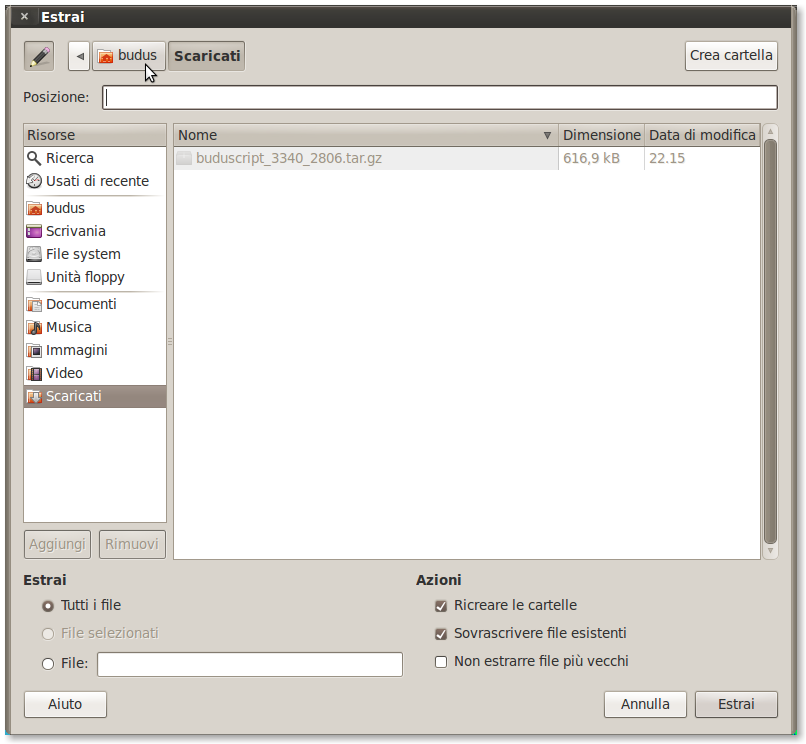Uncheck Sovrascrivere file esistenti
This screenshot has width=806, height=744.
(441, 633)
